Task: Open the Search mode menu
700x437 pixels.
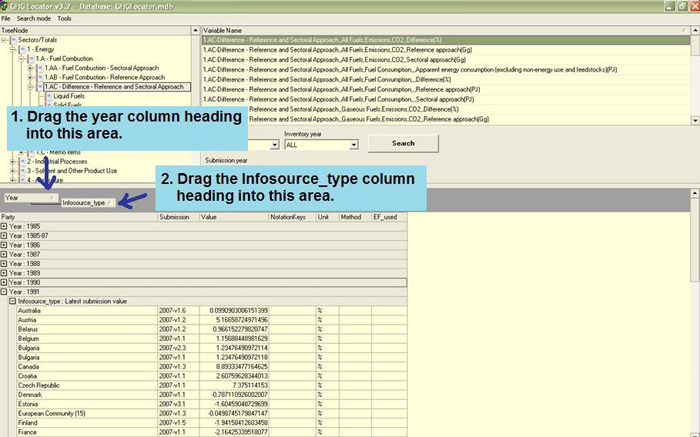Action: point(33,19)
